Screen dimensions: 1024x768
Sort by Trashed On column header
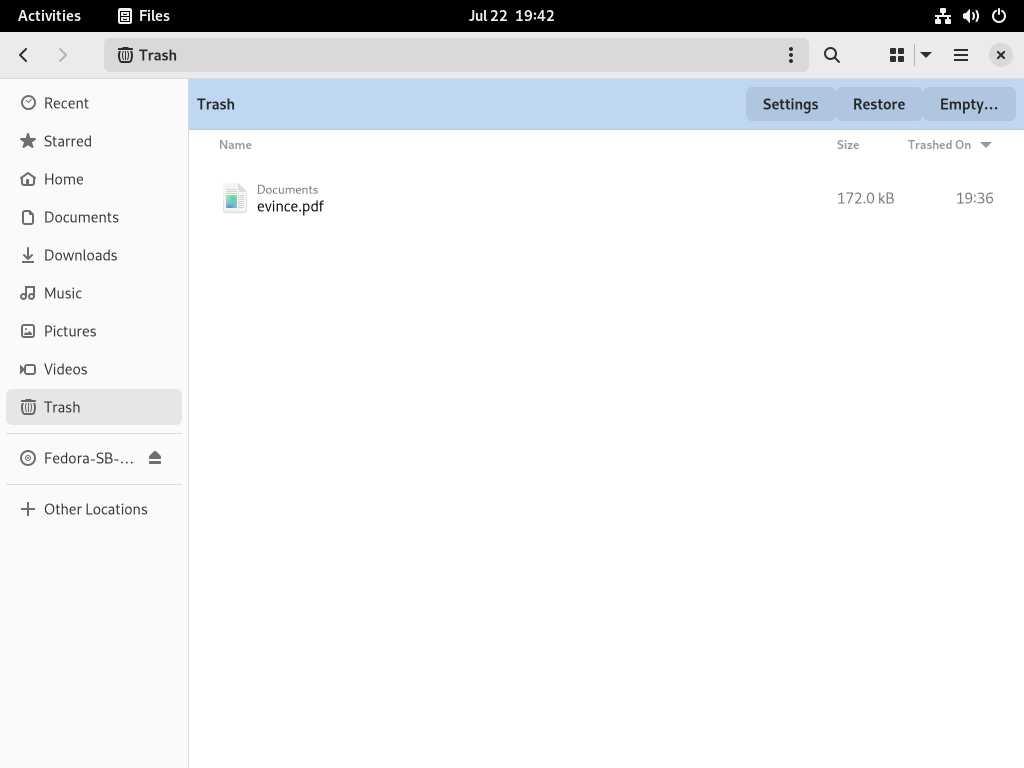click(x=950, y=145)
